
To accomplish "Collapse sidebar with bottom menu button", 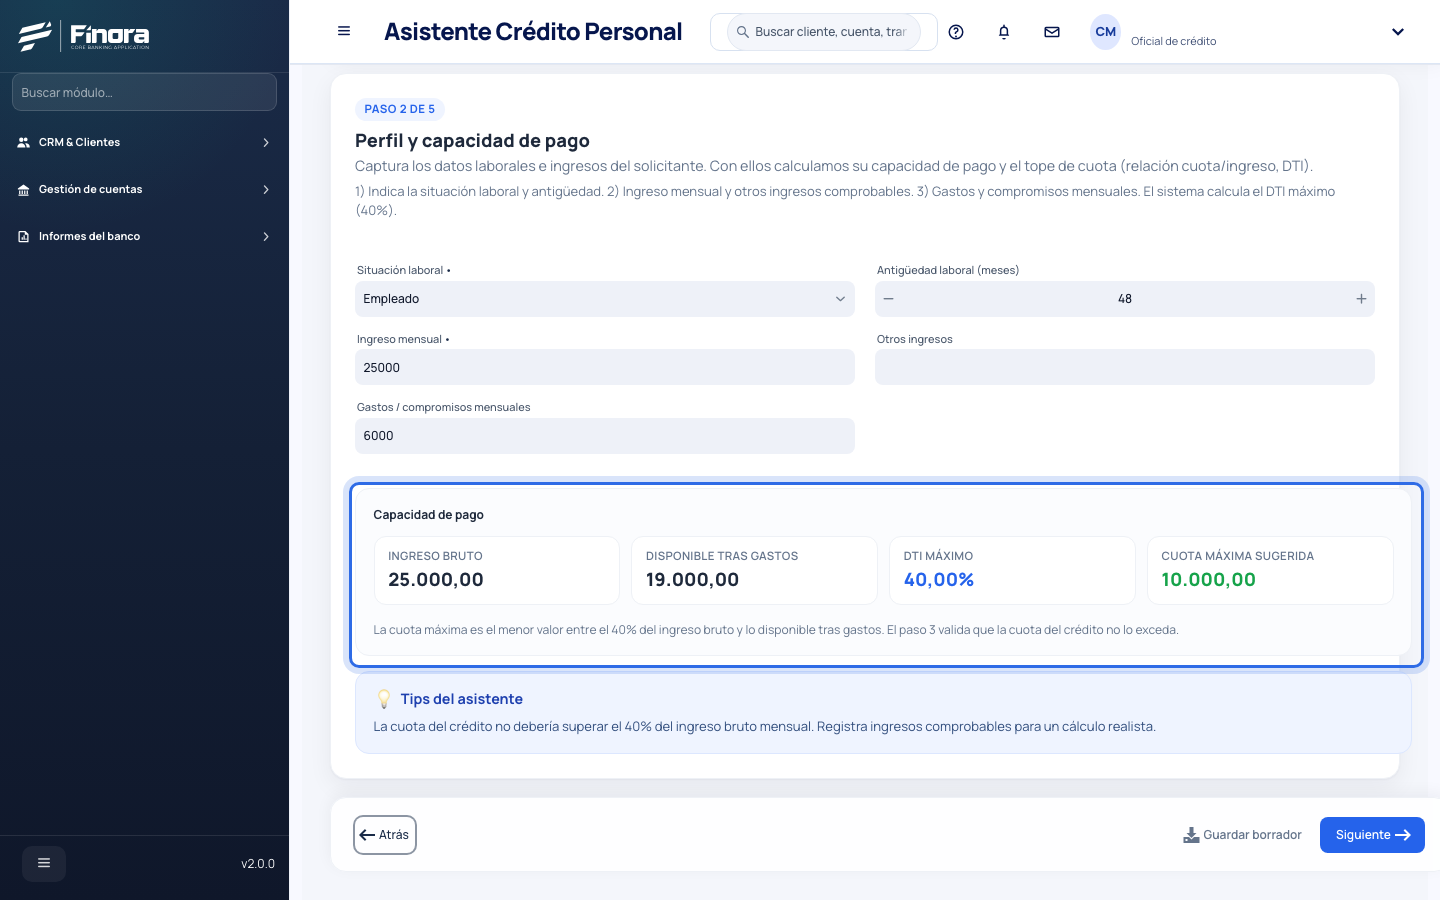I will [44, 863].
